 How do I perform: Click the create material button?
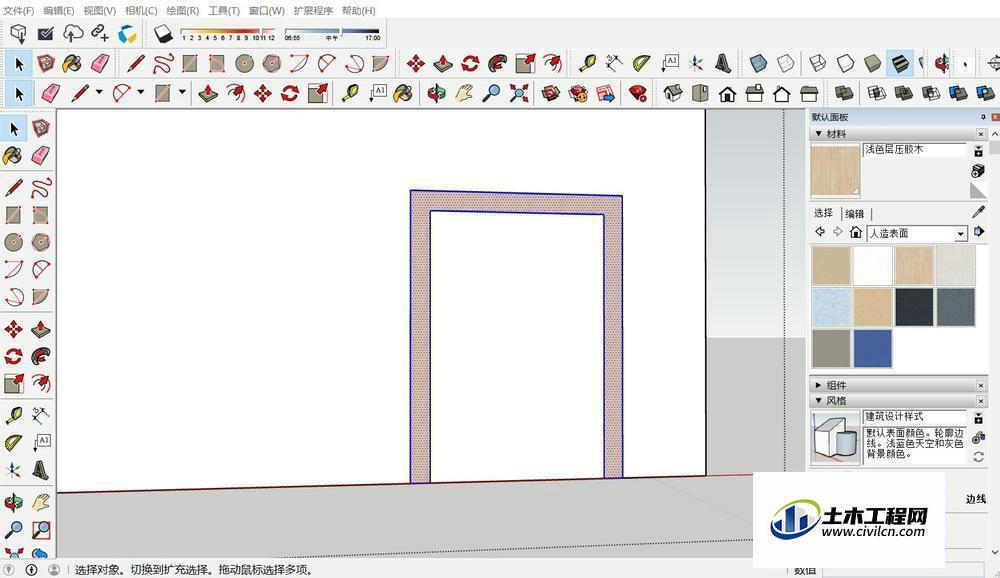[978, 170]
